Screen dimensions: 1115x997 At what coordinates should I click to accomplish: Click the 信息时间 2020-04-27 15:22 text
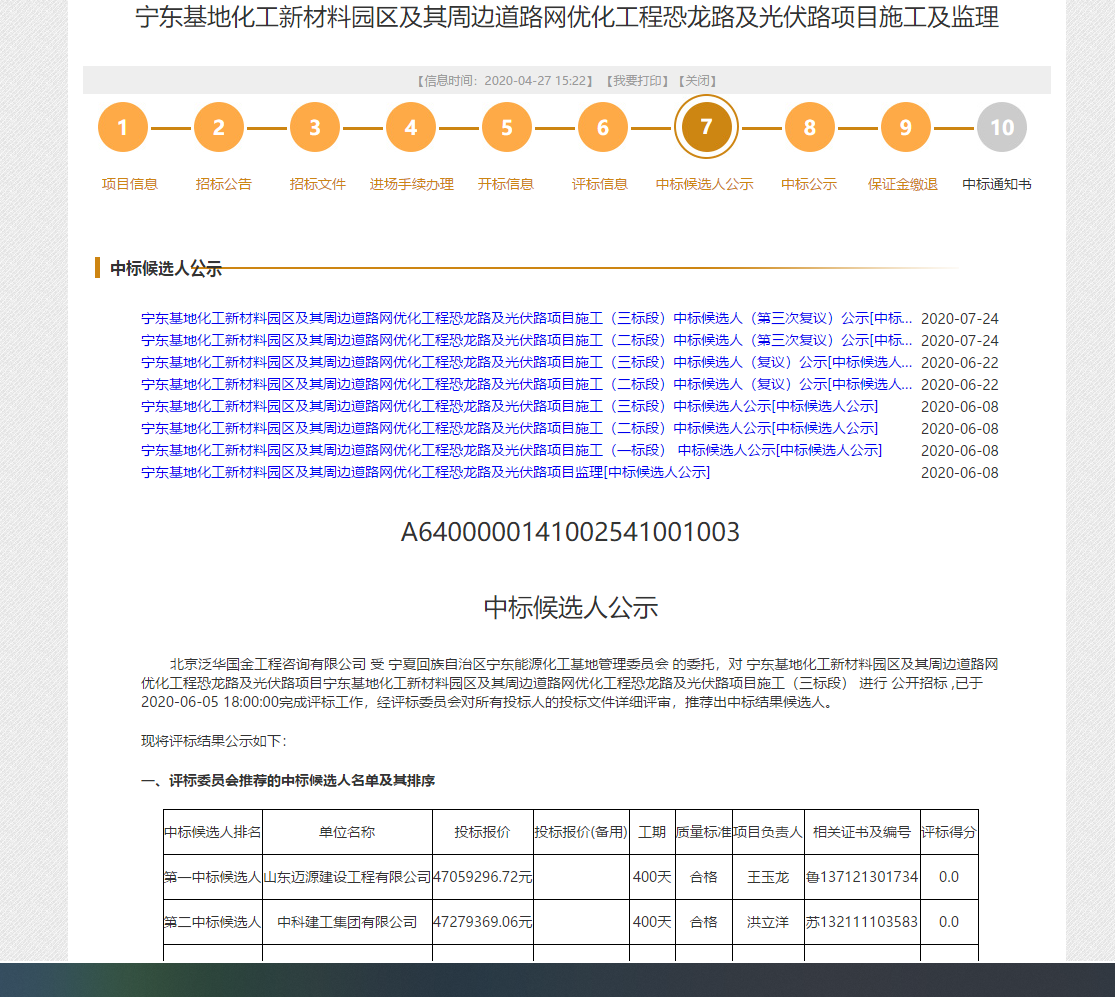click(x=505, y=80)
